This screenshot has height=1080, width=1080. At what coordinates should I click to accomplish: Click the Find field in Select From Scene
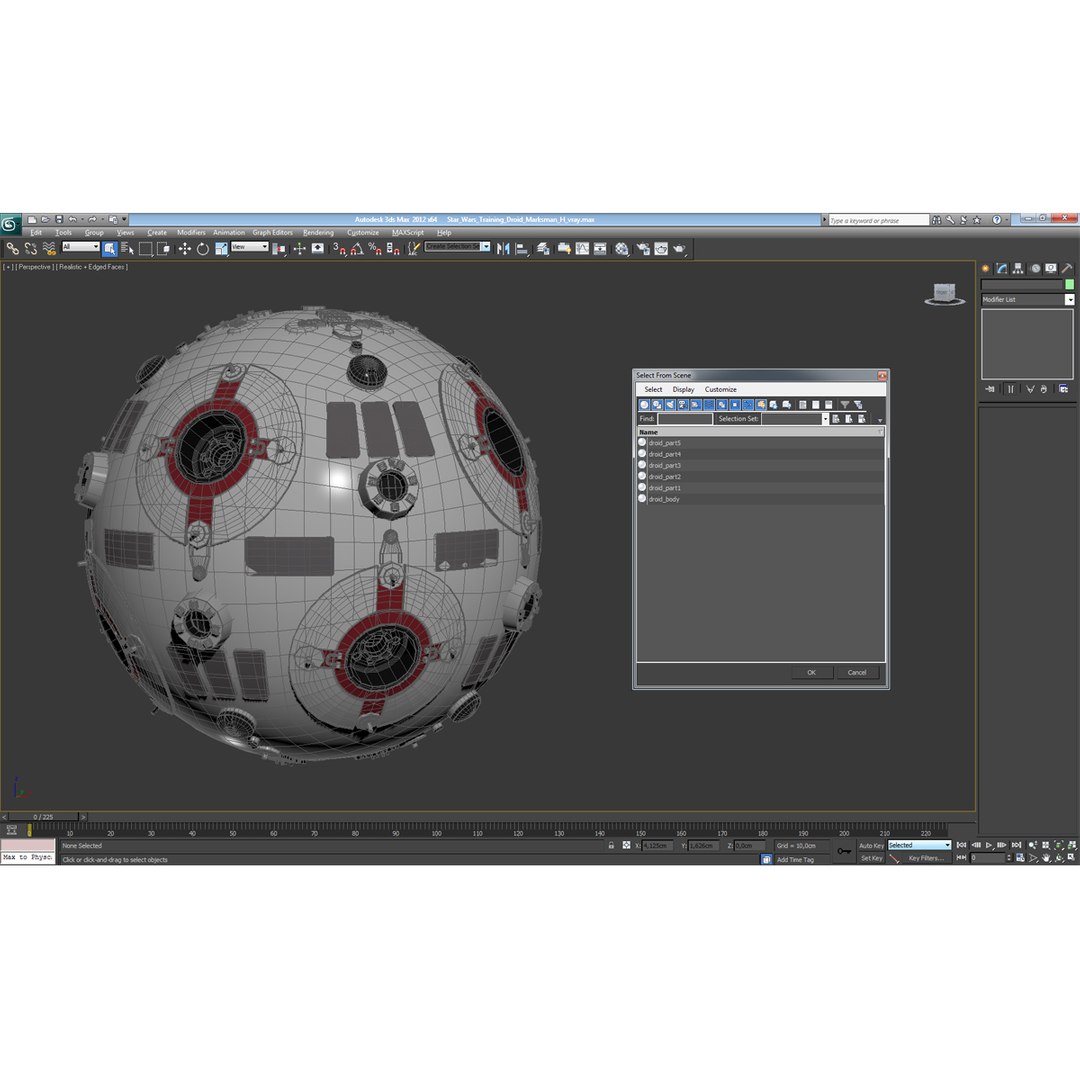click(685, 419)
